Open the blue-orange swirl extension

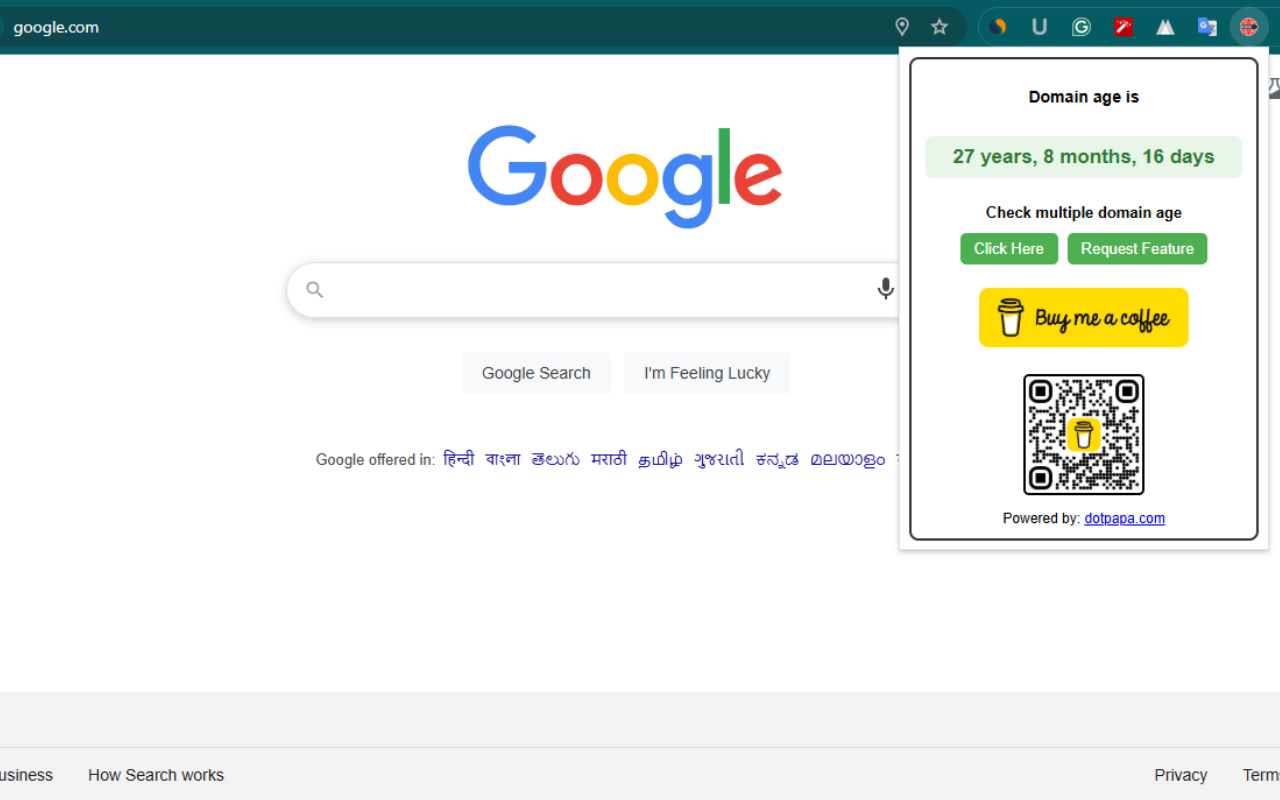[x=997, y=27]
